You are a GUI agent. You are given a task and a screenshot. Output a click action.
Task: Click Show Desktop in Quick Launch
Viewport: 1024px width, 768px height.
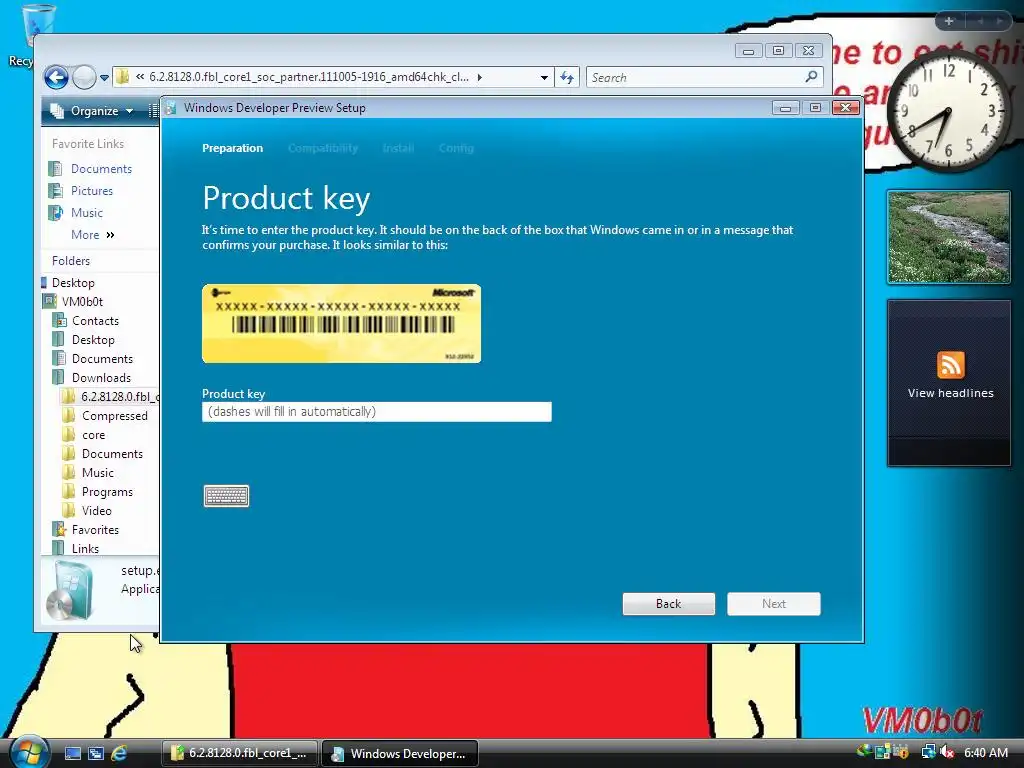click(73, 754)
